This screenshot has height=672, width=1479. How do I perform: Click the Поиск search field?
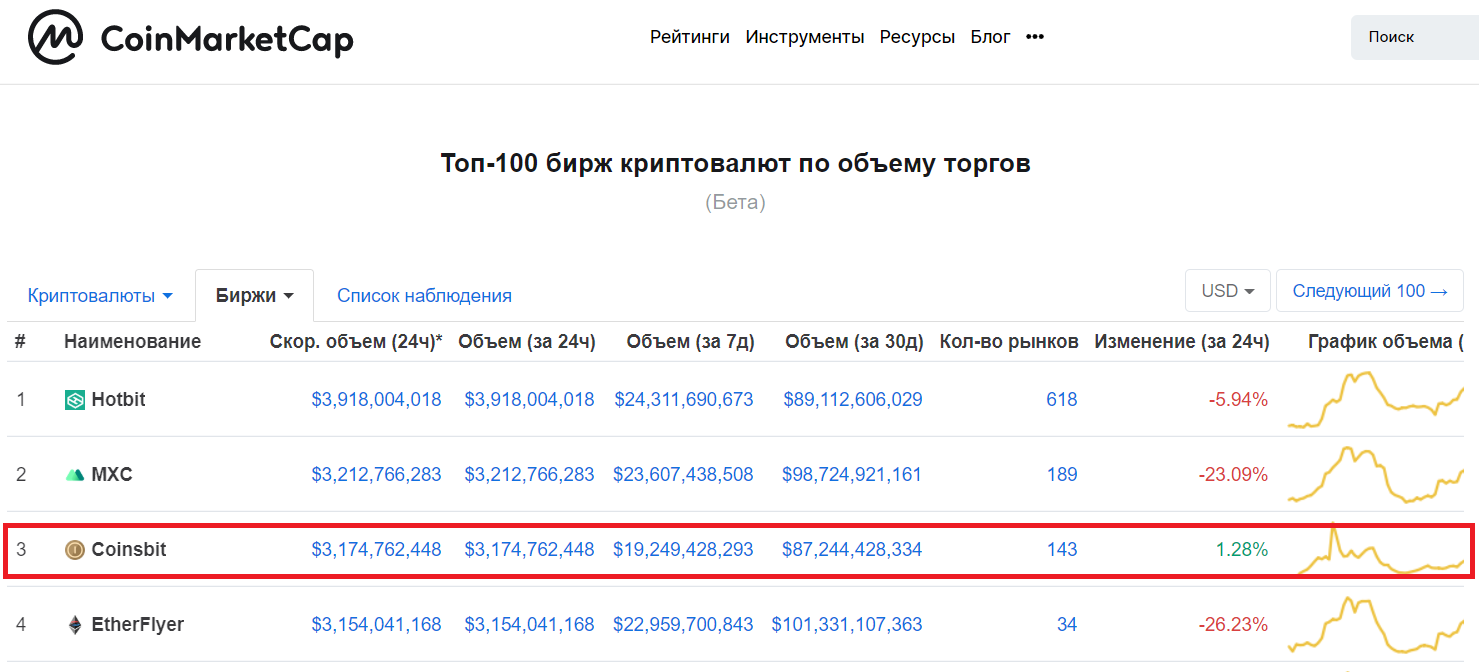coord(1415,37)
